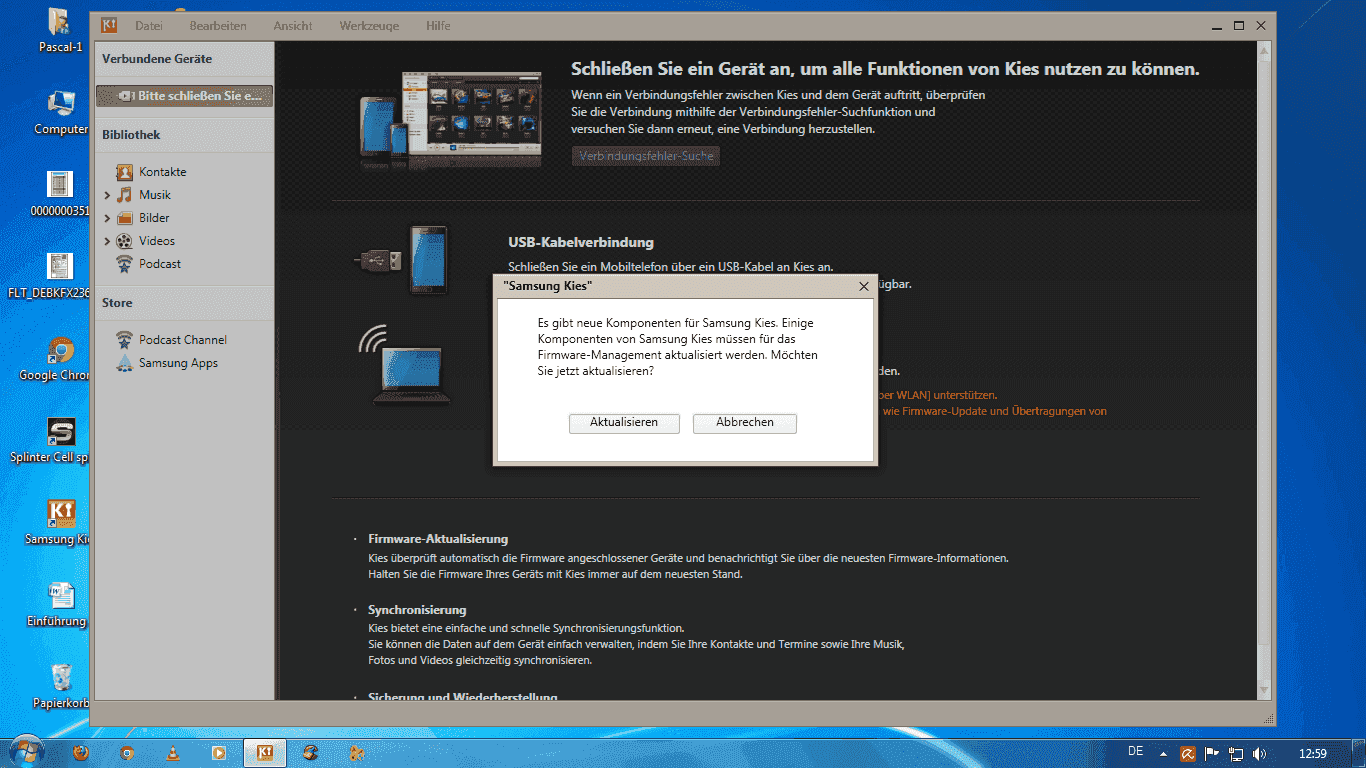Click the Show desktop strip in the taskbar
The height and width of the screenshot is (768, 1366).
[x=1358, y=753]
